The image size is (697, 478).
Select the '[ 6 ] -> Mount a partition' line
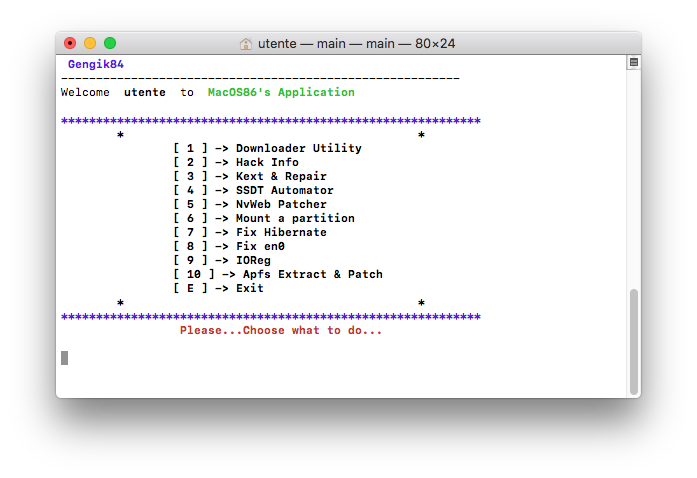pos(264,218)
